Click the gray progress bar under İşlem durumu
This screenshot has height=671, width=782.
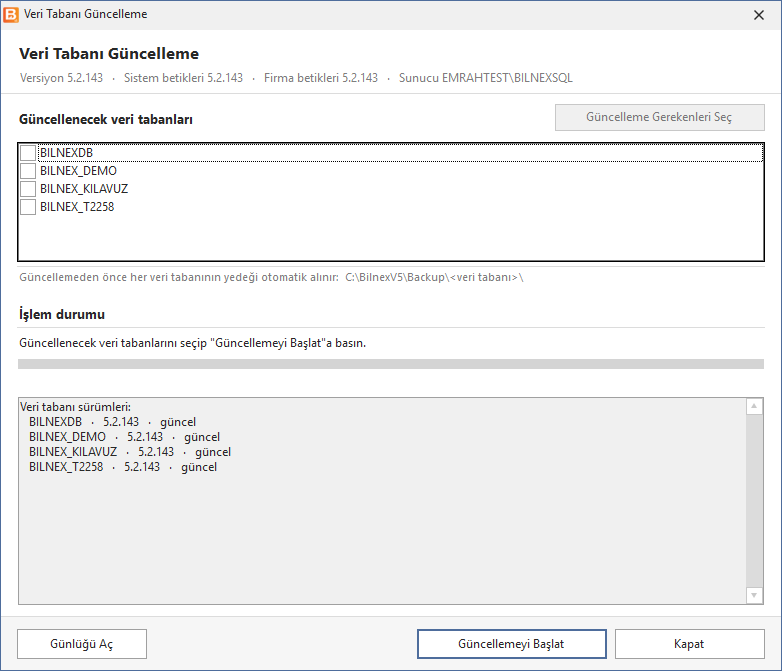tap(391, 364)
